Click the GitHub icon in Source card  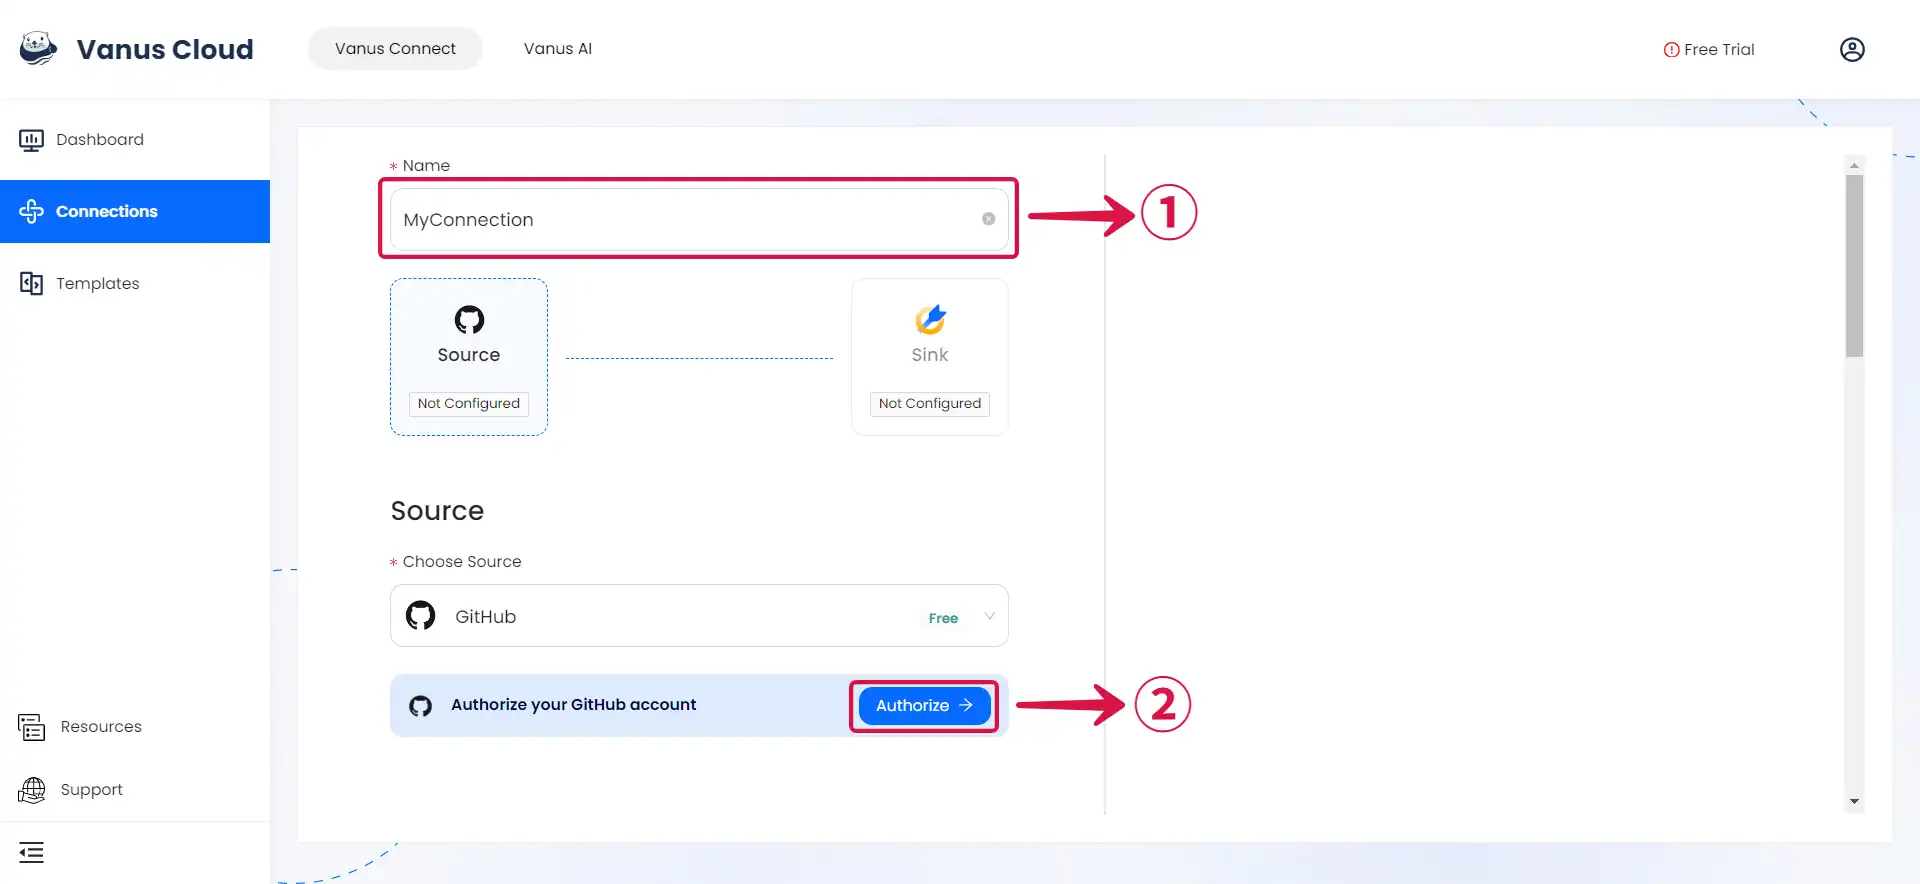(469, 320)
